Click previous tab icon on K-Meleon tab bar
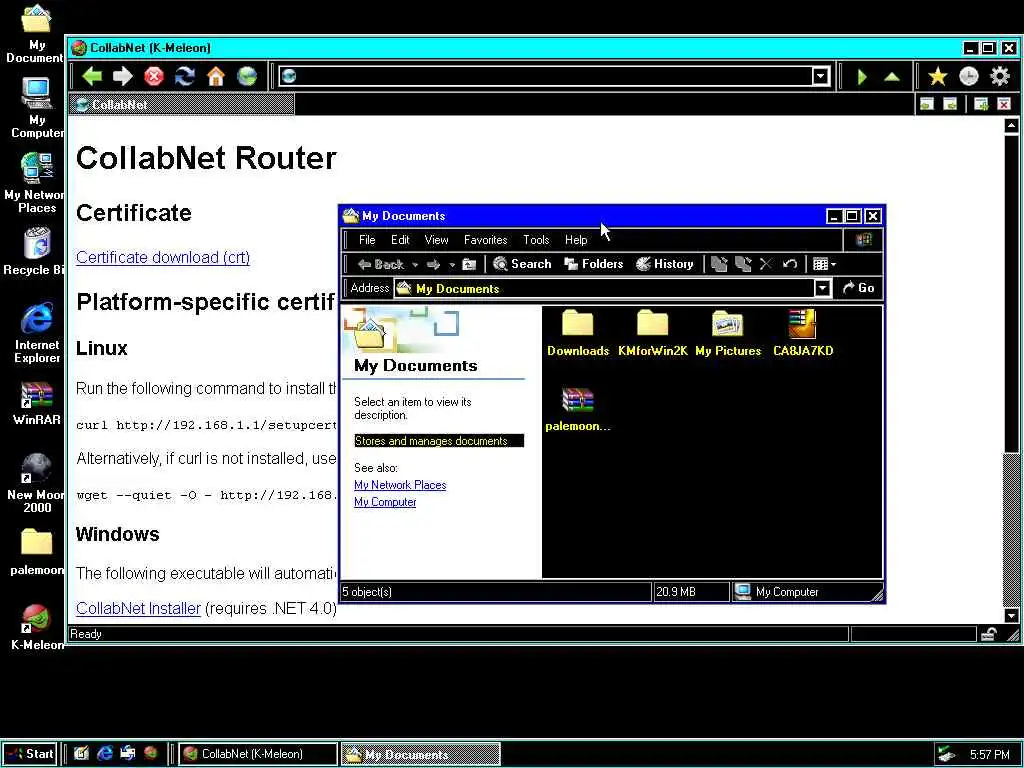The image size is (1024, 768). tap(927, 104)
